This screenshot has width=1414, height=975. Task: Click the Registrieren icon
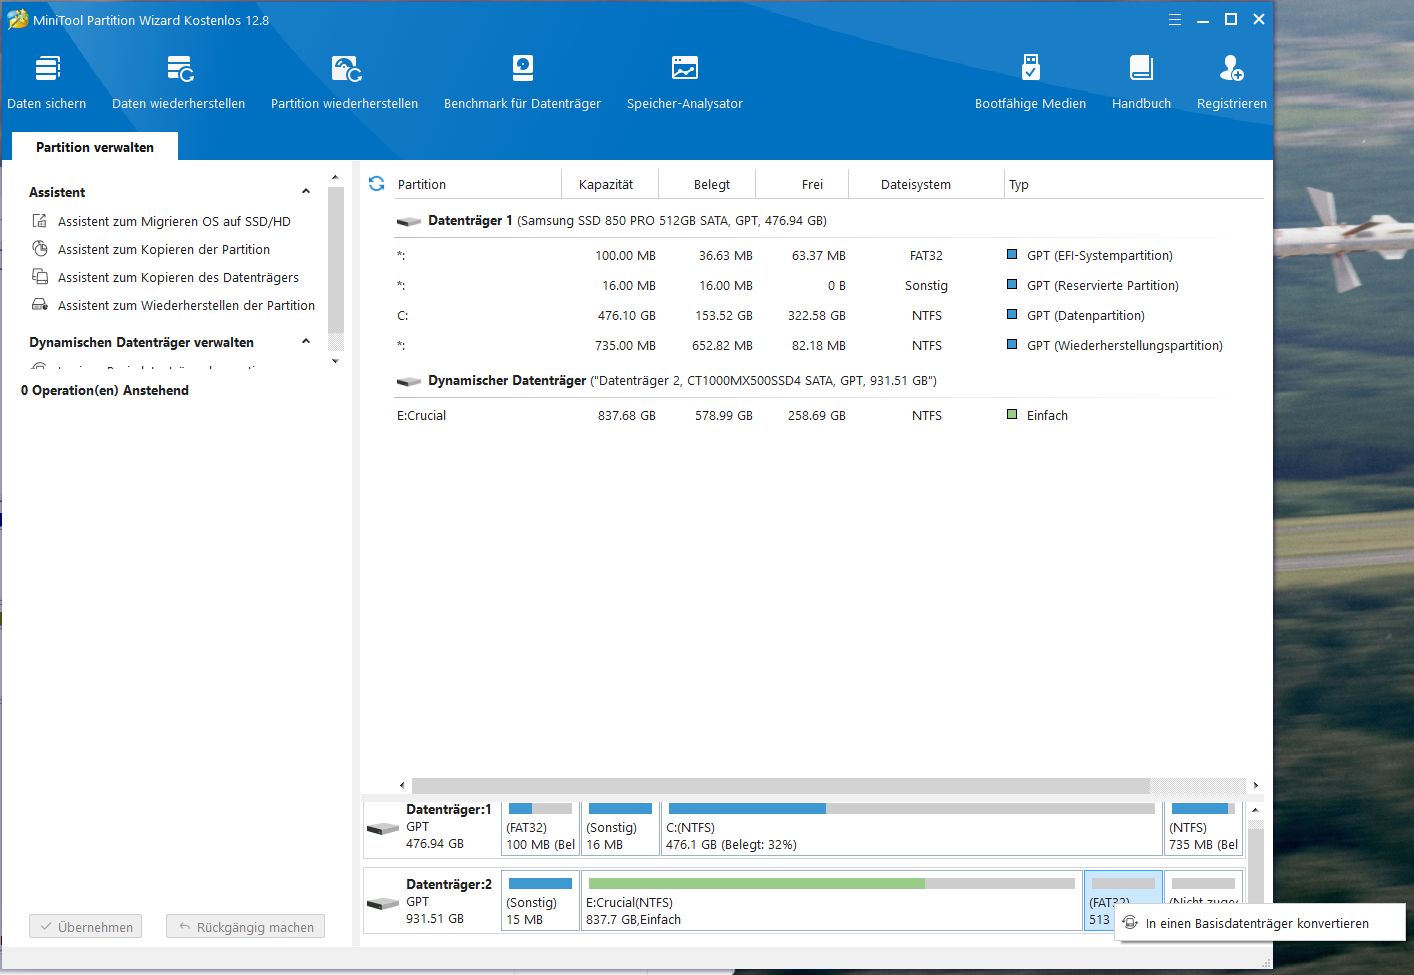click(x=1232, y=68)
